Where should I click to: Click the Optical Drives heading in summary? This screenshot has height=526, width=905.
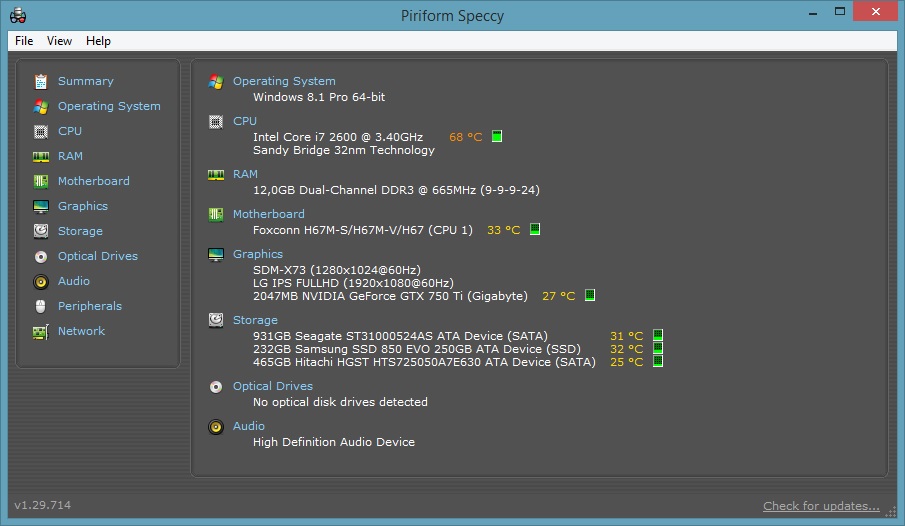click(x=272, y=386)
